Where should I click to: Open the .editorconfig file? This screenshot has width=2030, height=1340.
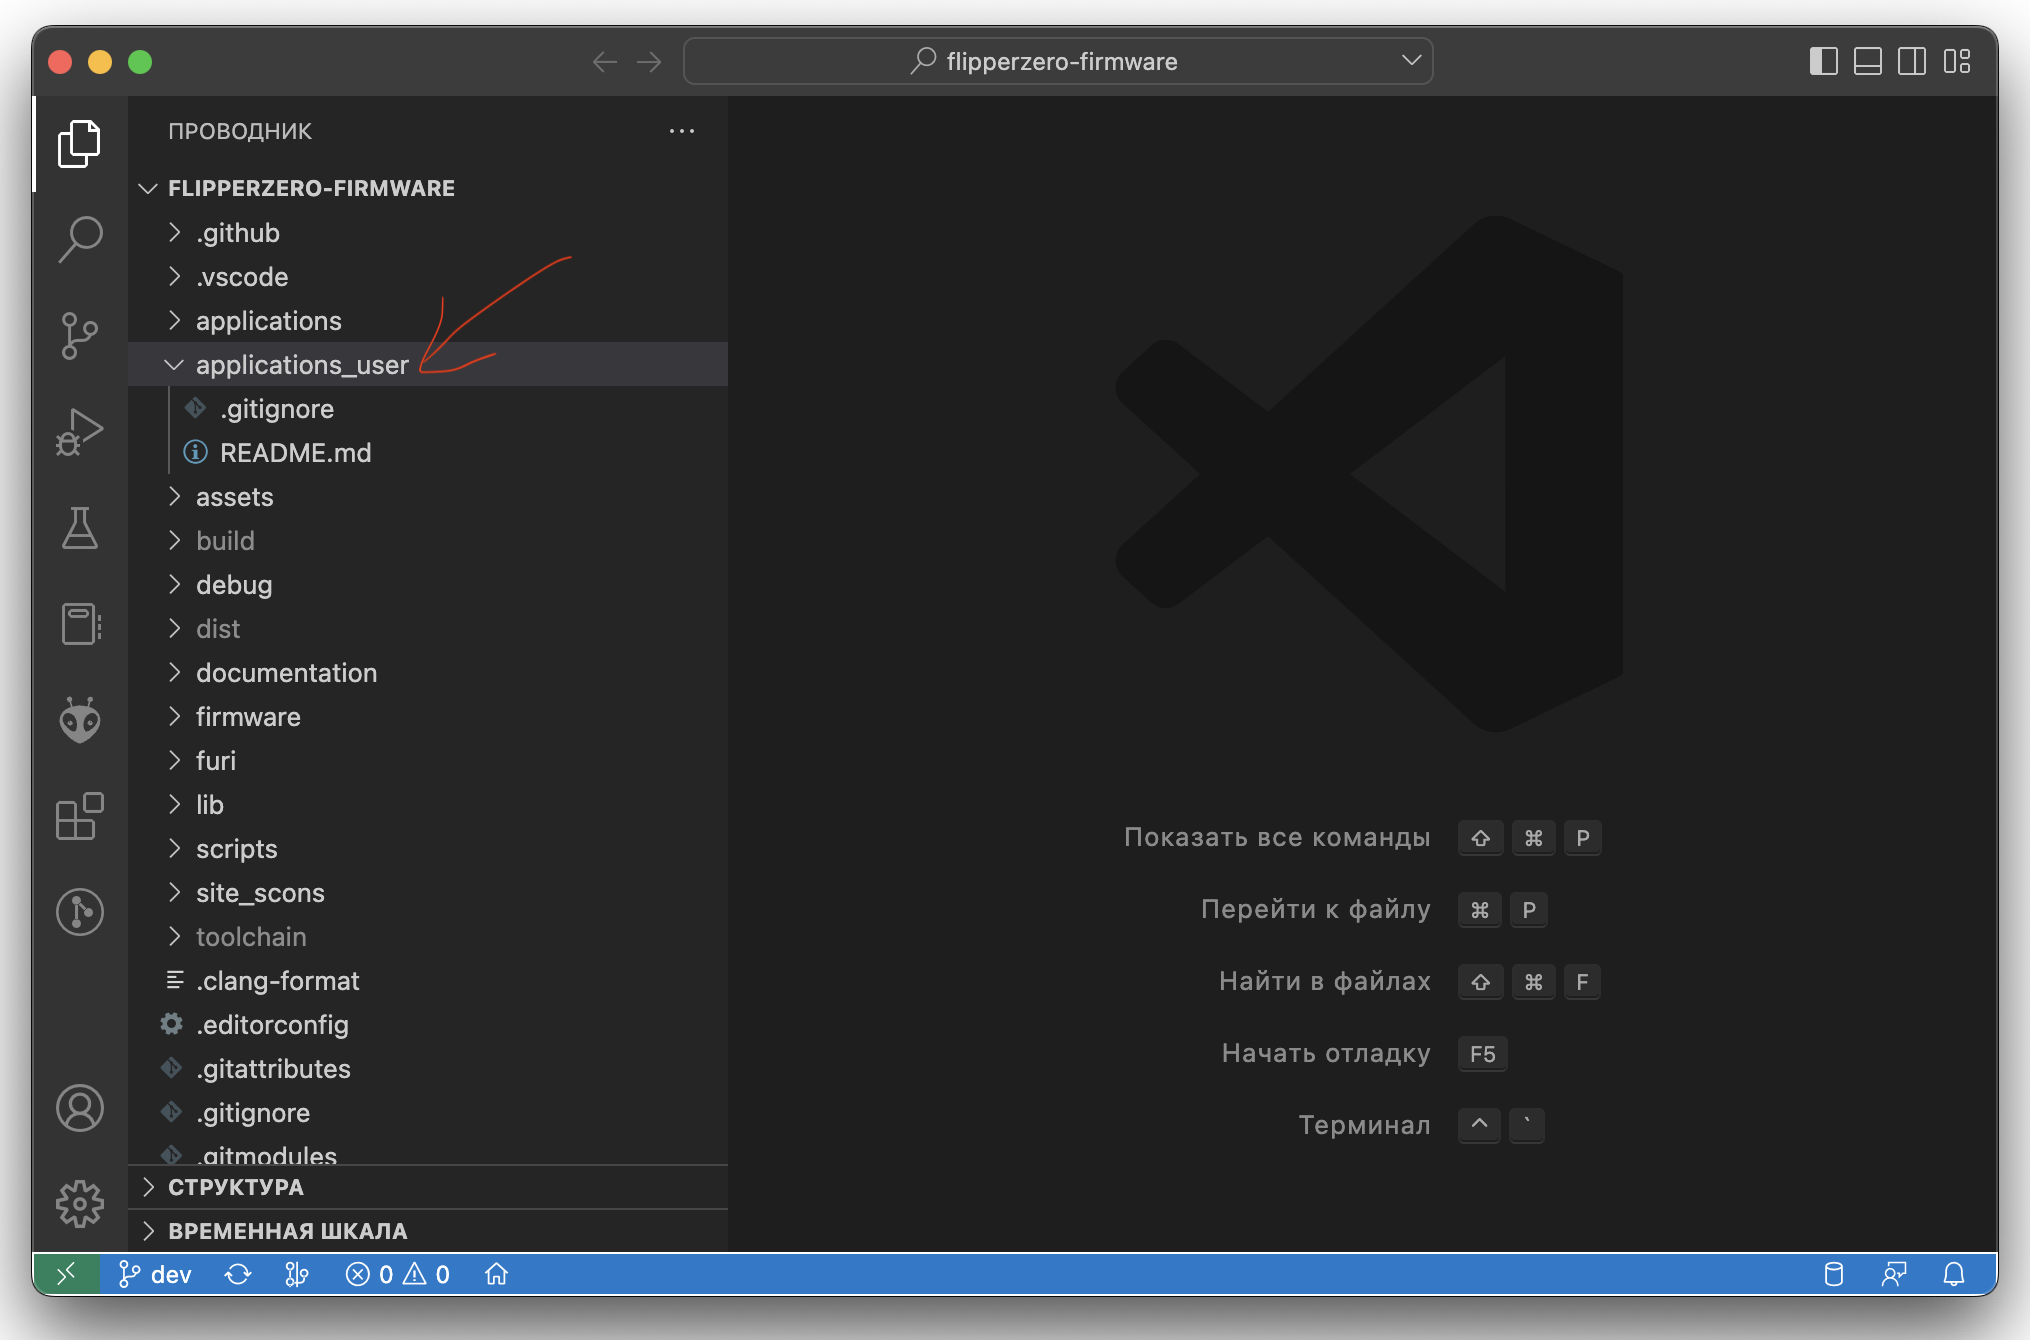(x=428, y=1024)
